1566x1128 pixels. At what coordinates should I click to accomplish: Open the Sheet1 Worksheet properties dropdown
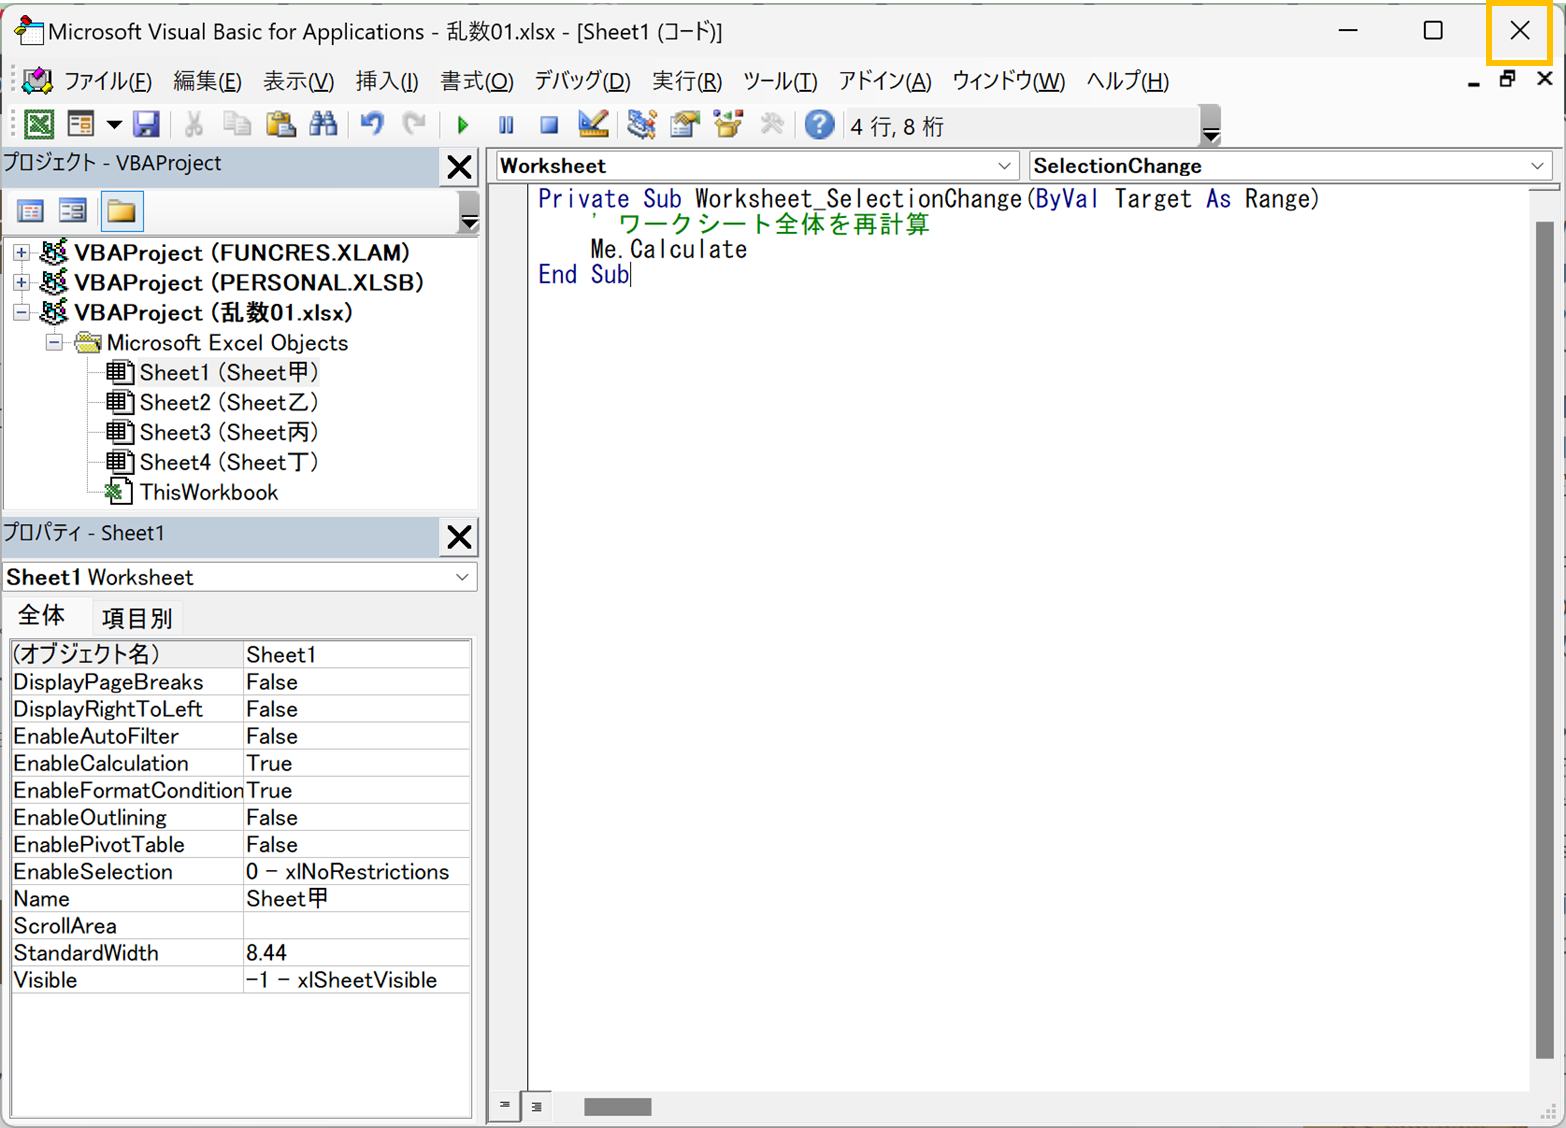(x=462, y=577)
